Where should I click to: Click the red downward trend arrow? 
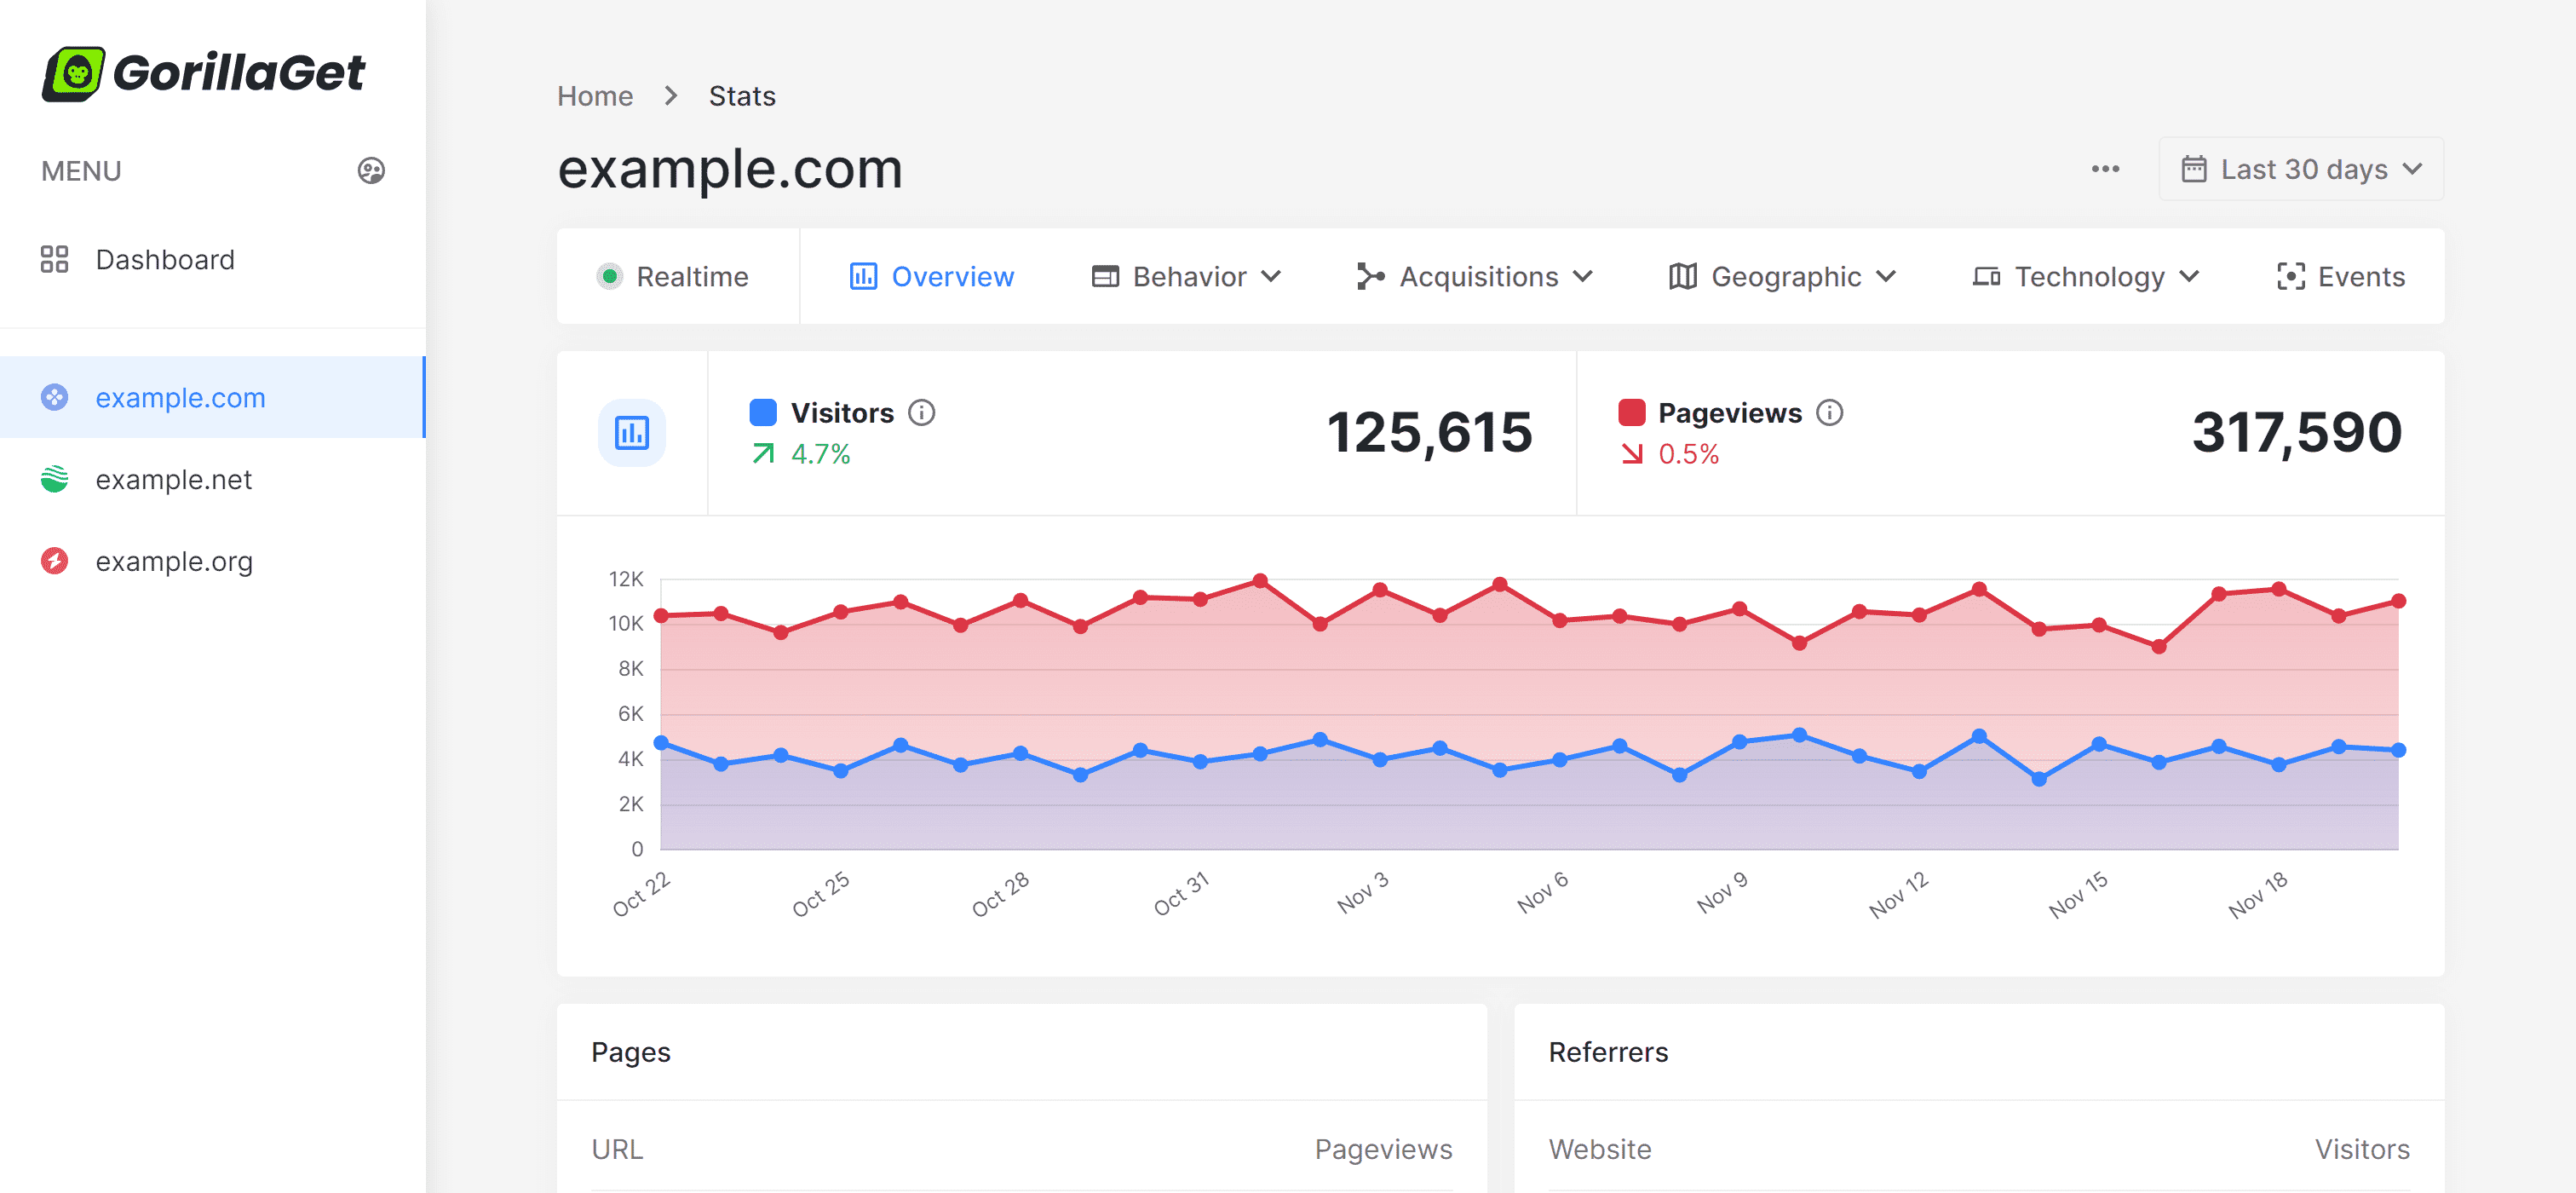click(x=1632, y=454)
